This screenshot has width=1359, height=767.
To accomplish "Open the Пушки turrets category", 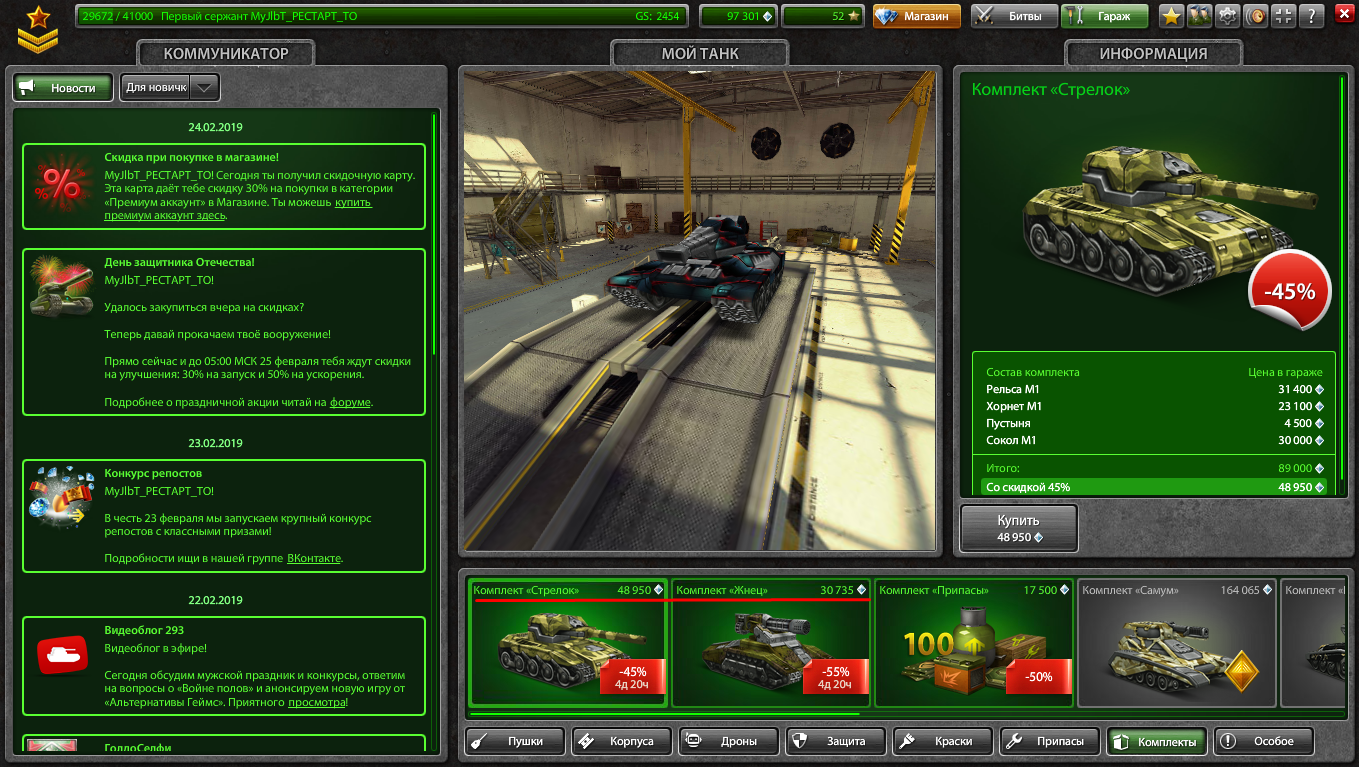I will click(515, 741).
